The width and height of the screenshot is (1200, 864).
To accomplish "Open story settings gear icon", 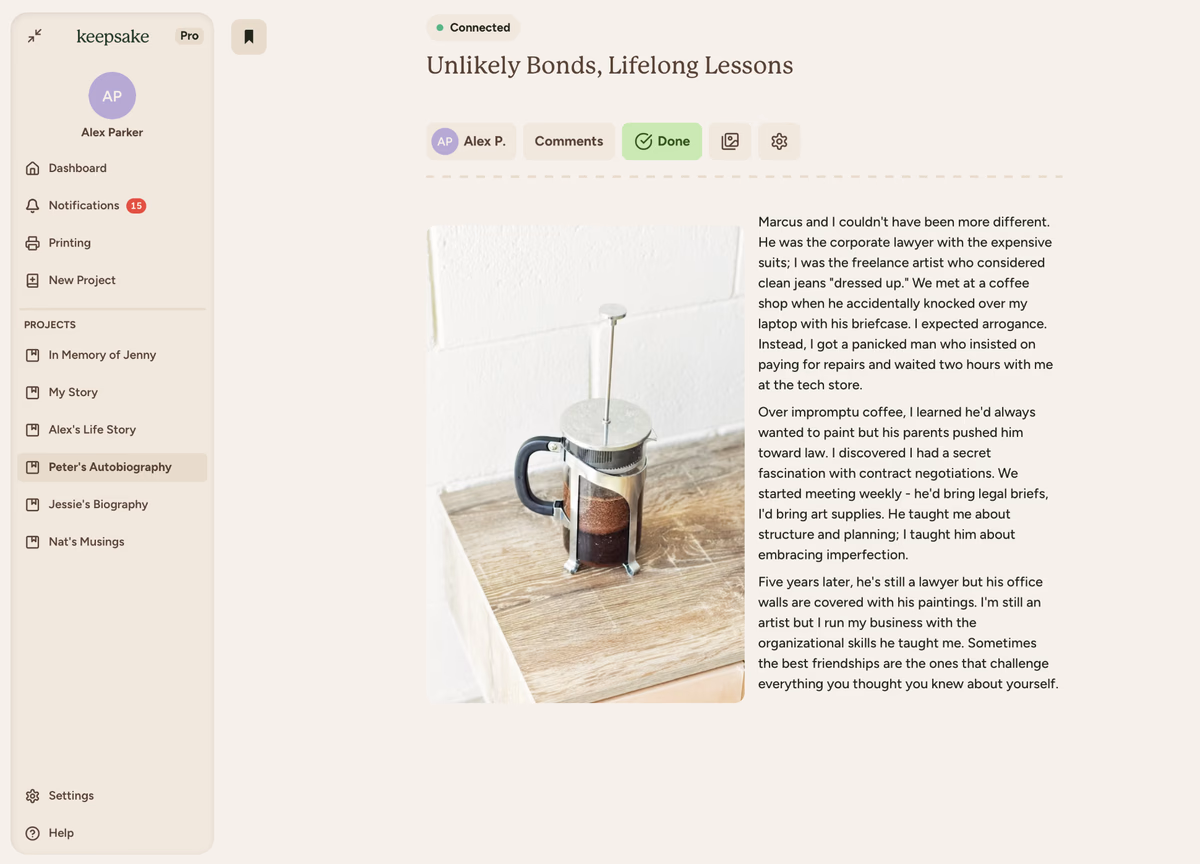I will point(779,141).
